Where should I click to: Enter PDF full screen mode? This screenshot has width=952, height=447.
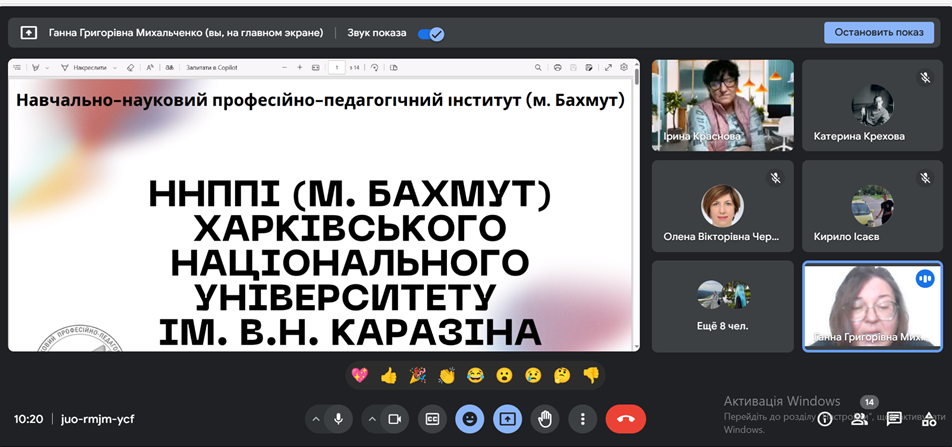point(608,67)
